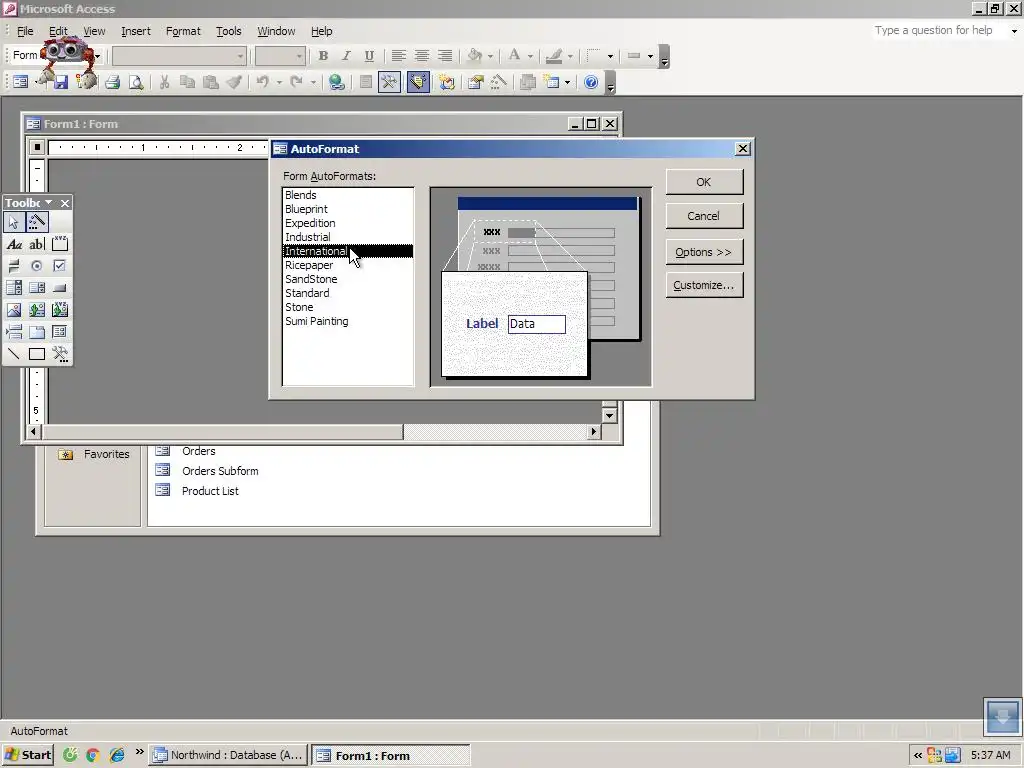Select the Option Group tool in Toolbox

[59, 244]
